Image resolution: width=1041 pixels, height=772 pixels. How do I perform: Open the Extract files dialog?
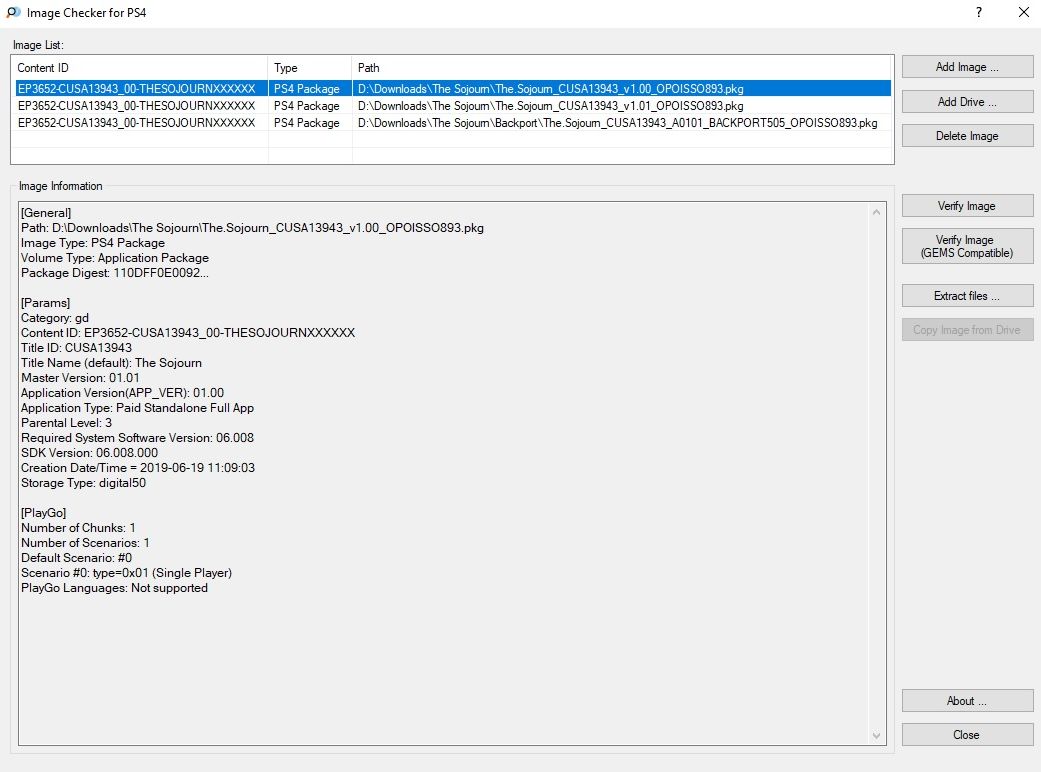pyautogui.click(x=967, y=296)
